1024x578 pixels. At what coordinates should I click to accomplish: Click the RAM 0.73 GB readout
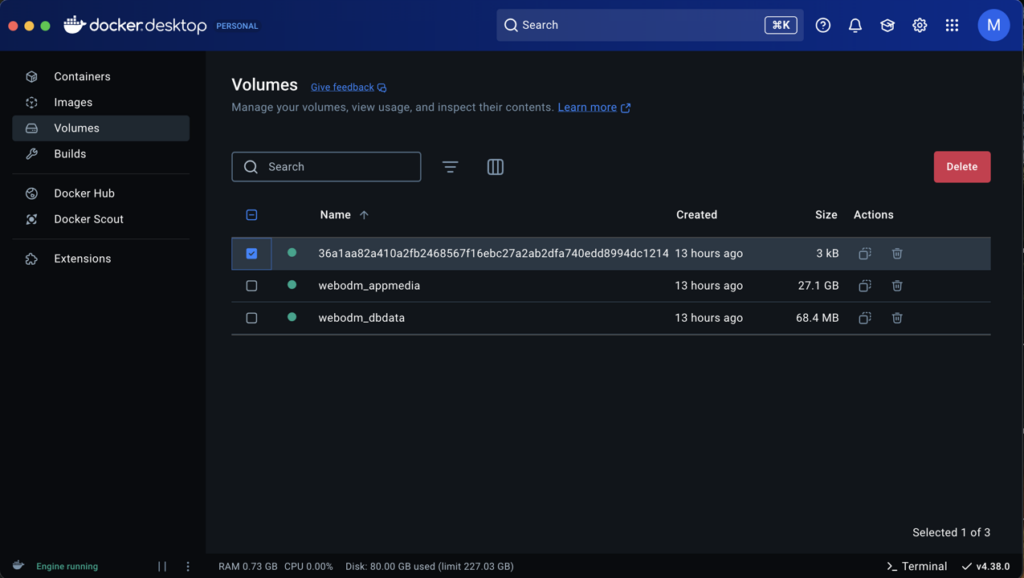(248, 566)
